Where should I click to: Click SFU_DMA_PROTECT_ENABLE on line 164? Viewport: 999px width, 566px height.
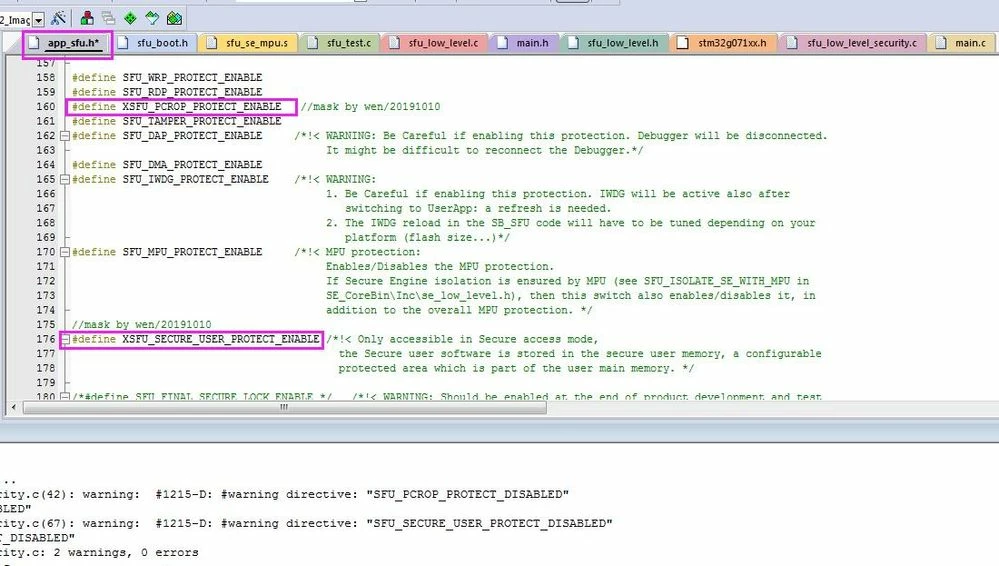coord(192,165)
